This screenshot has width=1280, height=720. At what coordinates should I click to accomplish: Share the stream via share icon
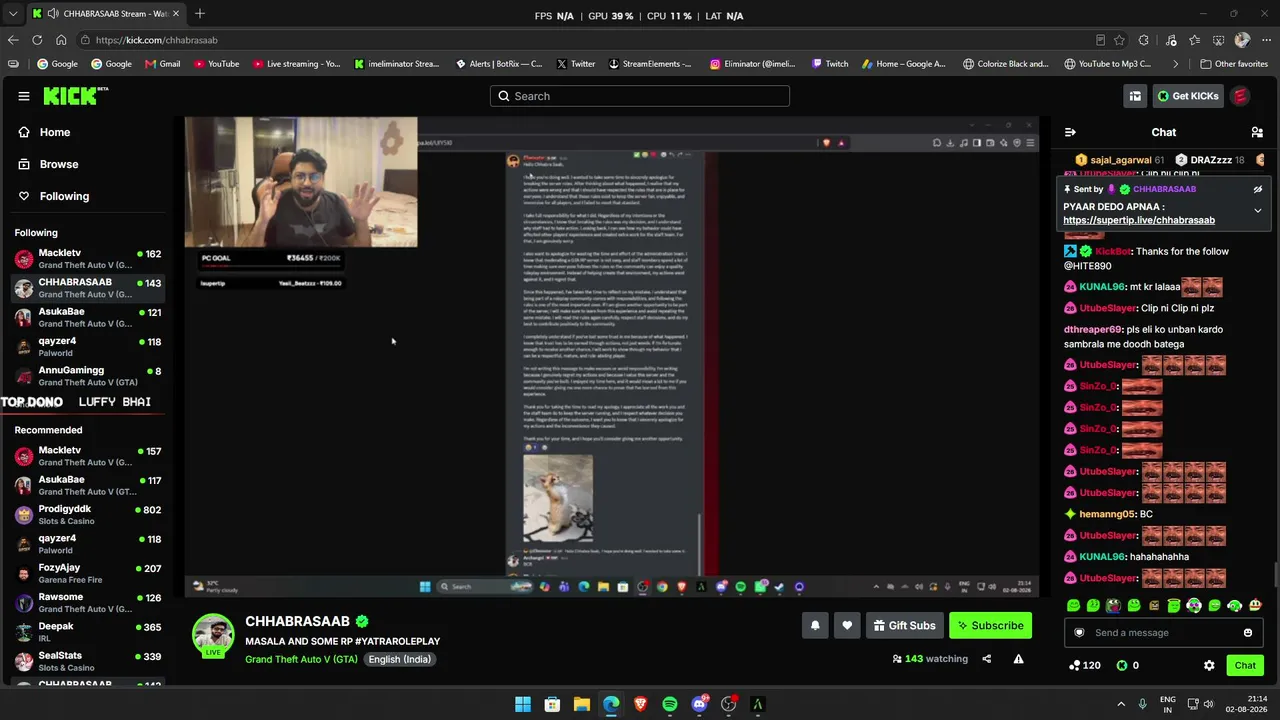click(986, 659)
